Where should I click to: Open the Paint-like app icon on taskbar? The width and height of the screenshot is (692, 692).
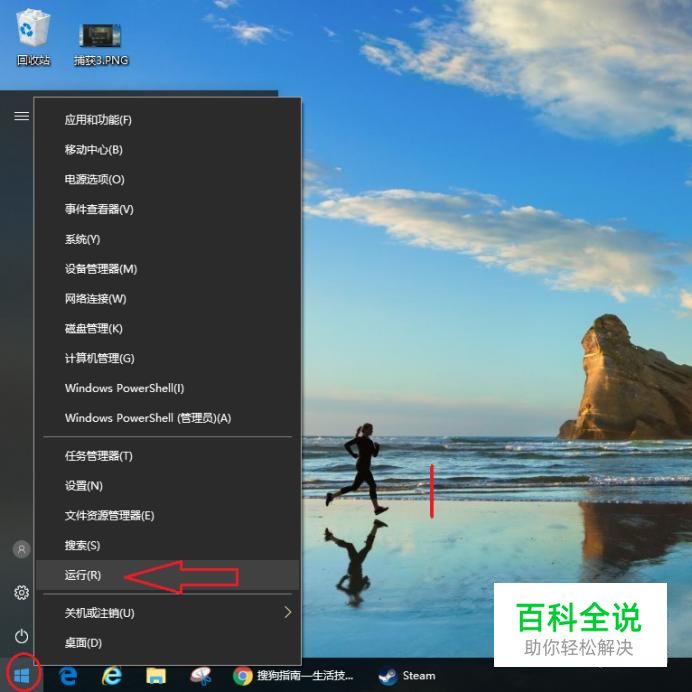click(200, 676)
